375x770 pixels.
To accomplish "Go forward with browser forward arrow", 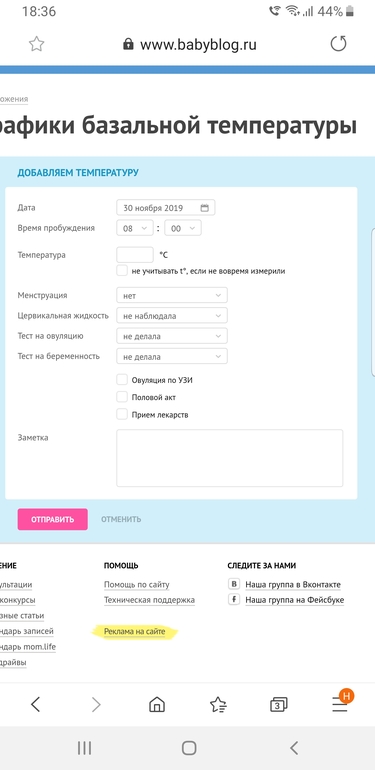I will [96, 705].
